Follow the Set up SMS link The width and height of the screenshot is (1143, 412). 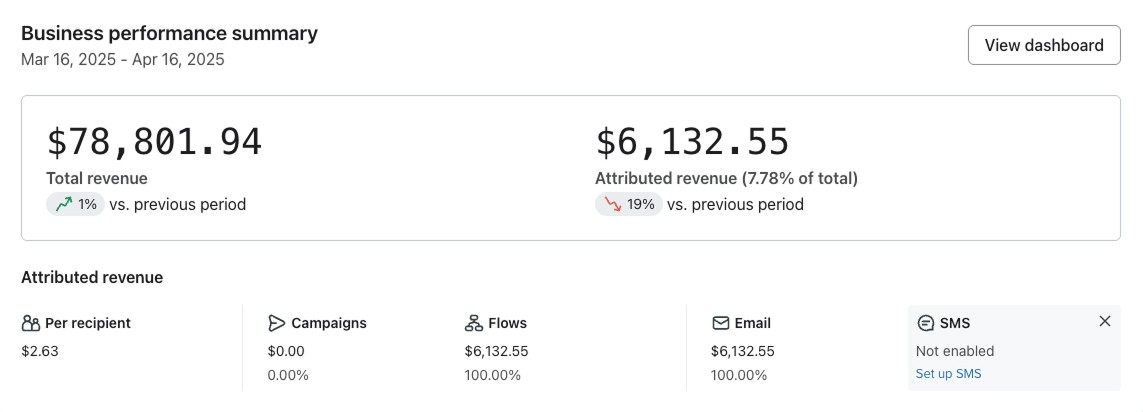pos(948,374)
